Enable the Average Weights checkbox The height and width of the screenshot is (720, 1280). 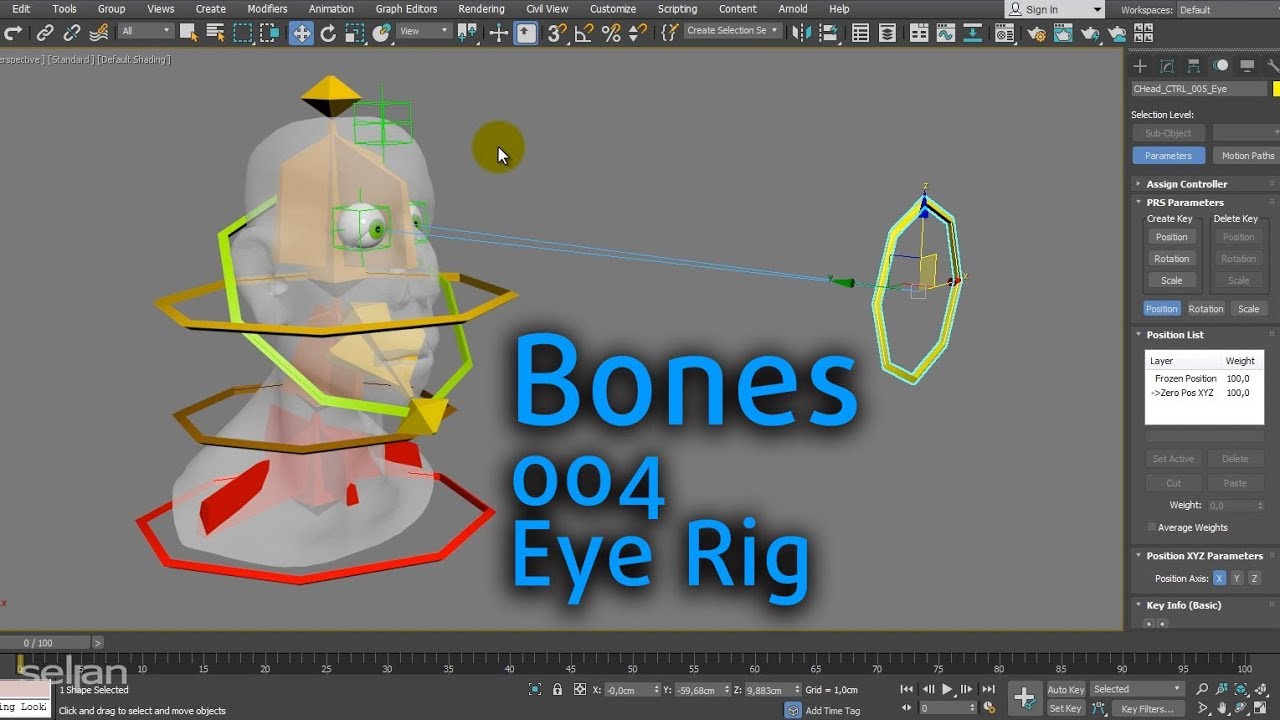[x=1152, y=527]
